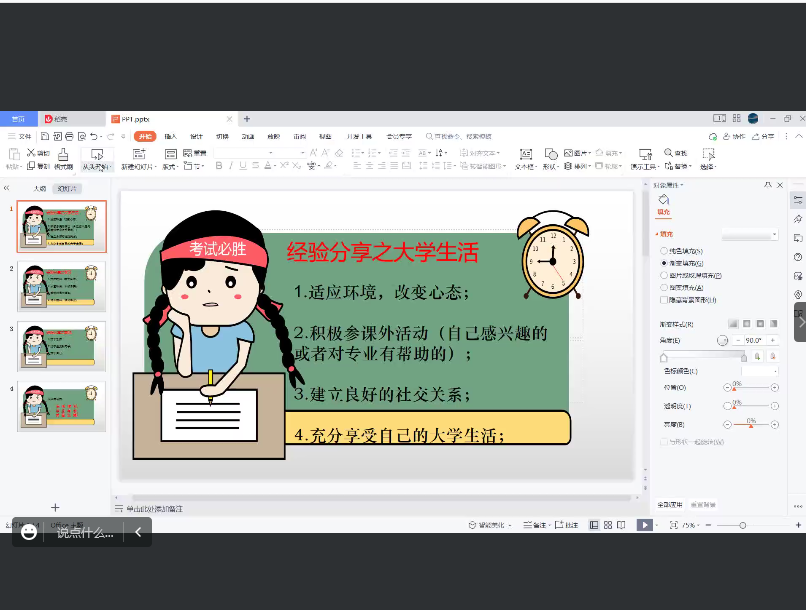The width and height of the screenshot is (806, 610).
Task: Select the solid fill radio option
Action: tap(664, 251)
